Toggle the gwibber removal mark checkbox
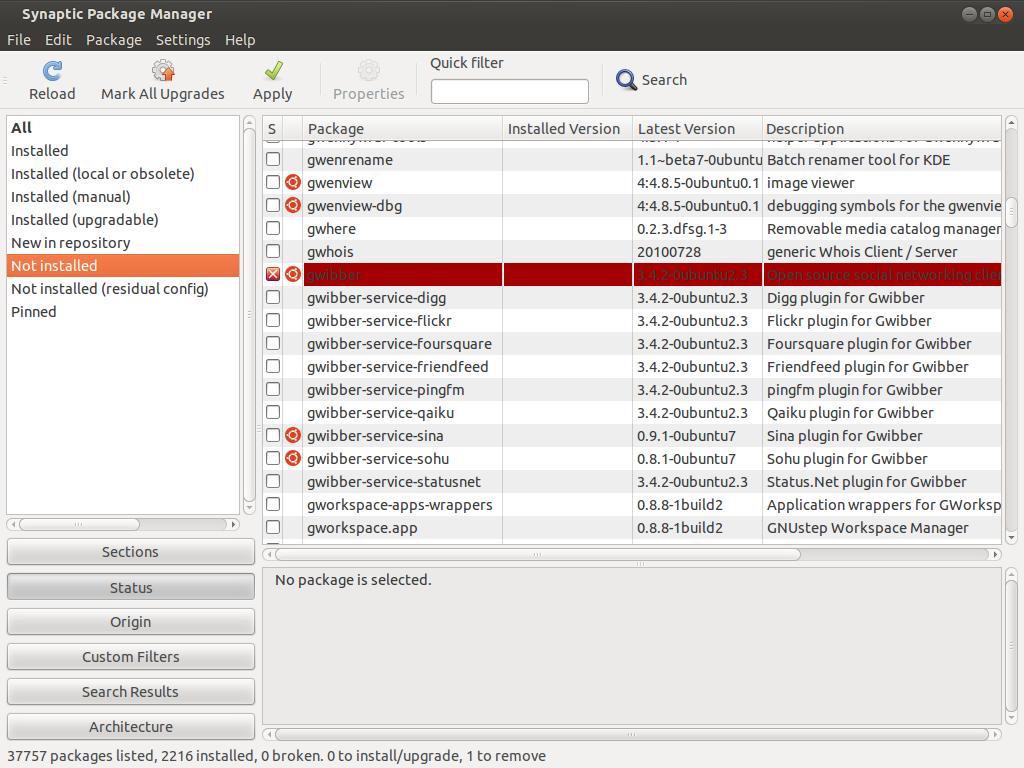 coord(273,275)
